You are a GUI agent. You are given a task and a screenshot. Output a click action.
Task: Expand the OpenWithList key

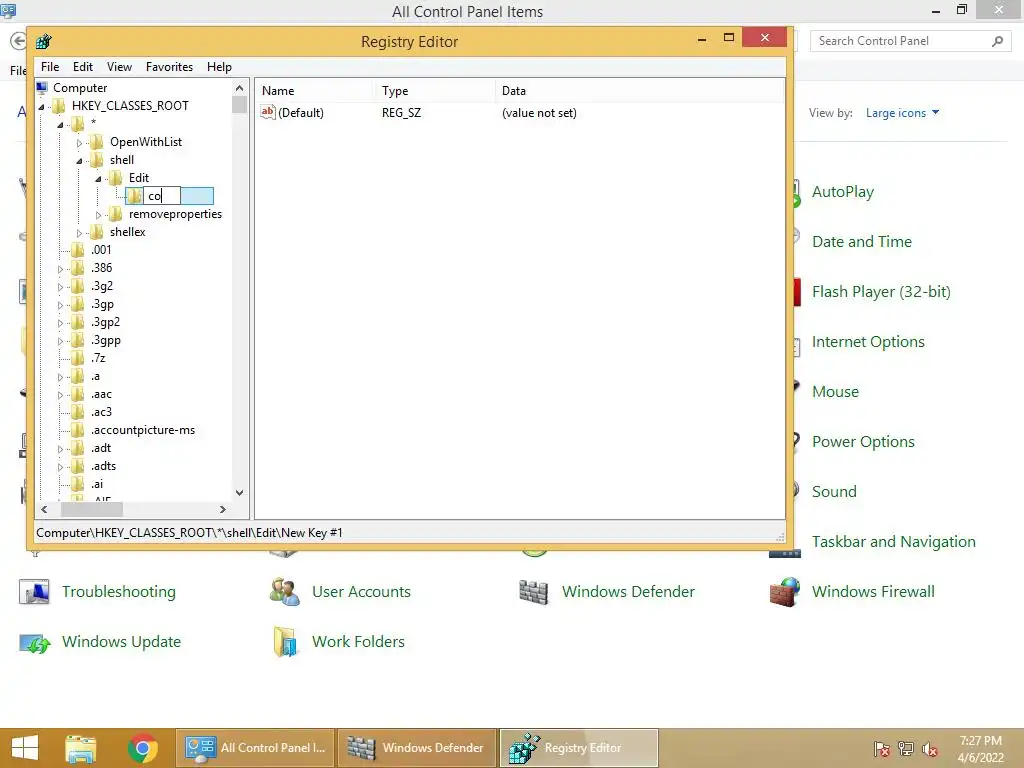[79, 142]
